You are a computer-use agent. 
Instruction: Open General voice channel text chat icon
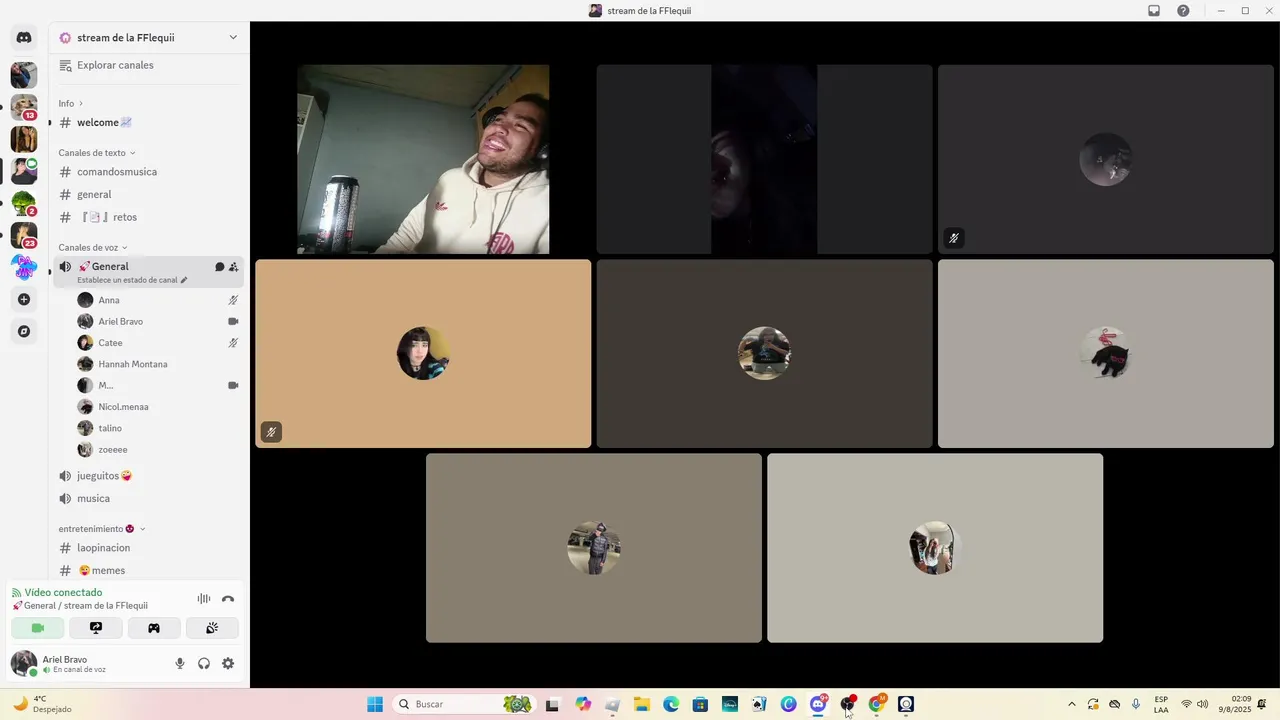(x=219, y=267)
